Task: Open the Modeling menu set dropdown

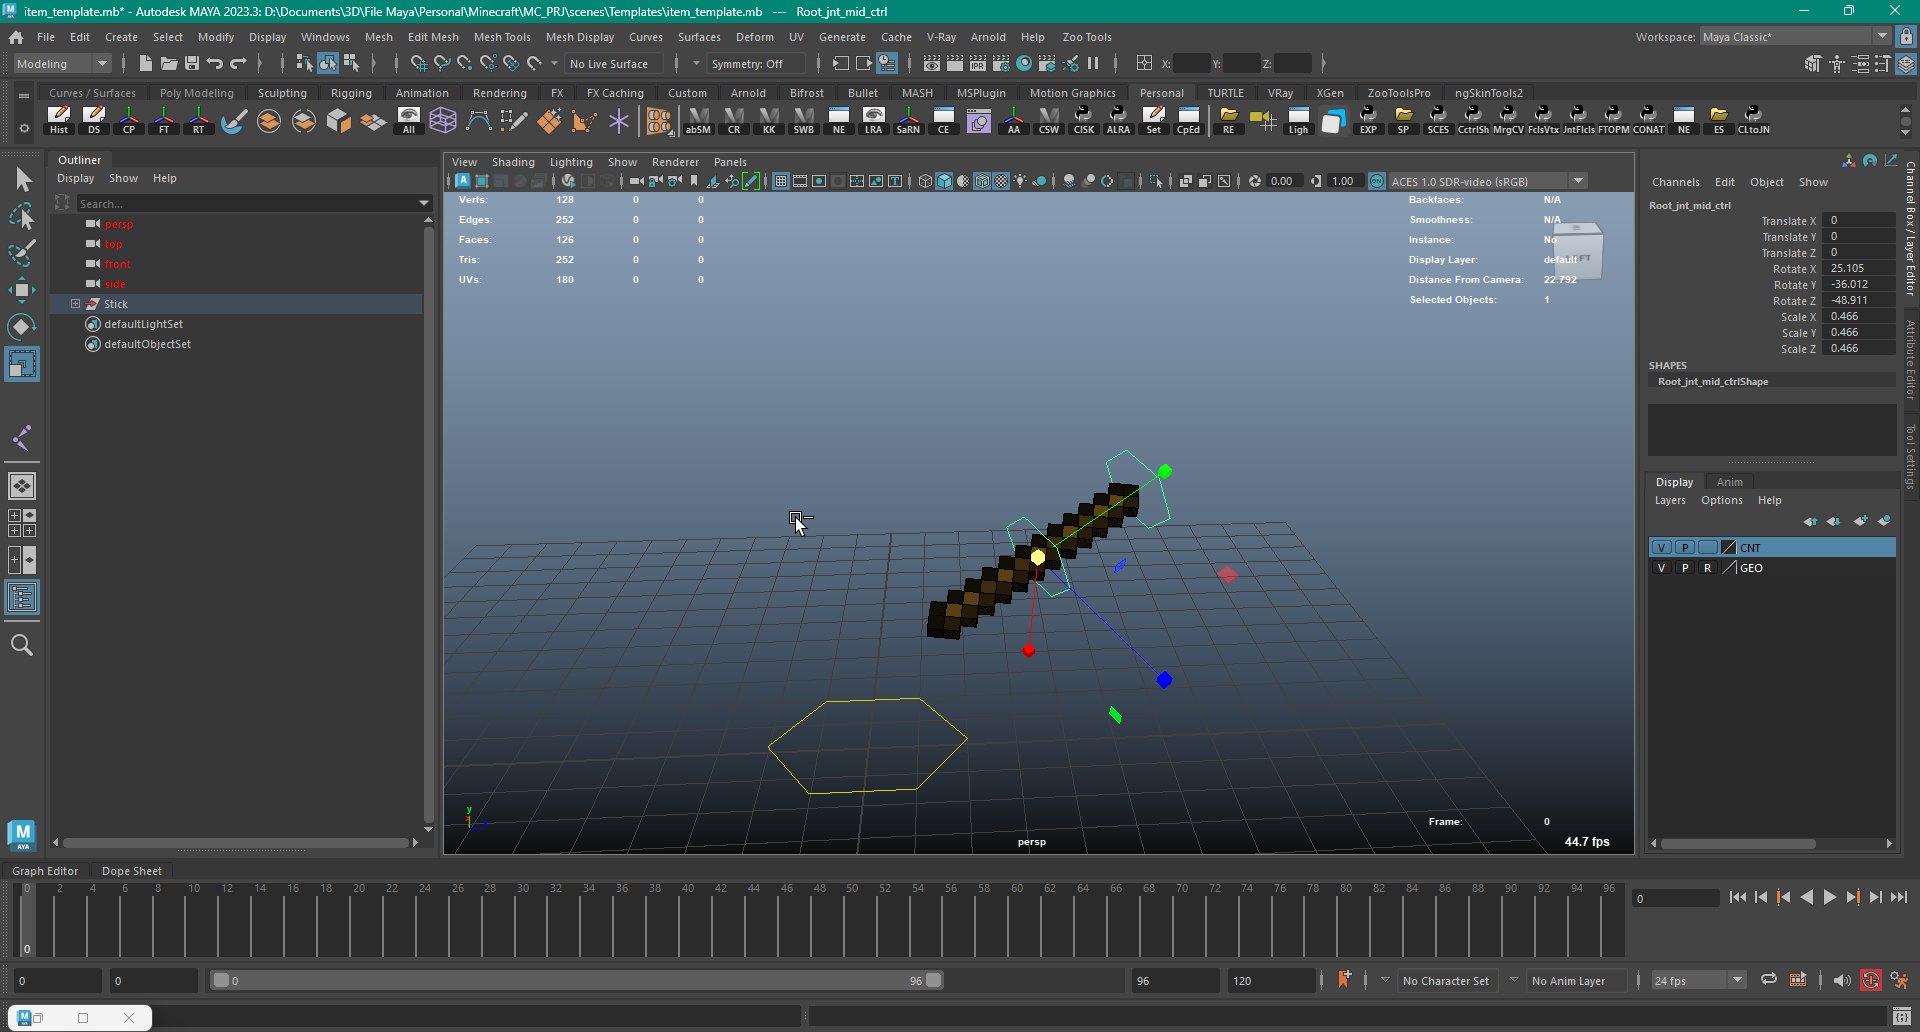Action: click(x=62, y=63)
